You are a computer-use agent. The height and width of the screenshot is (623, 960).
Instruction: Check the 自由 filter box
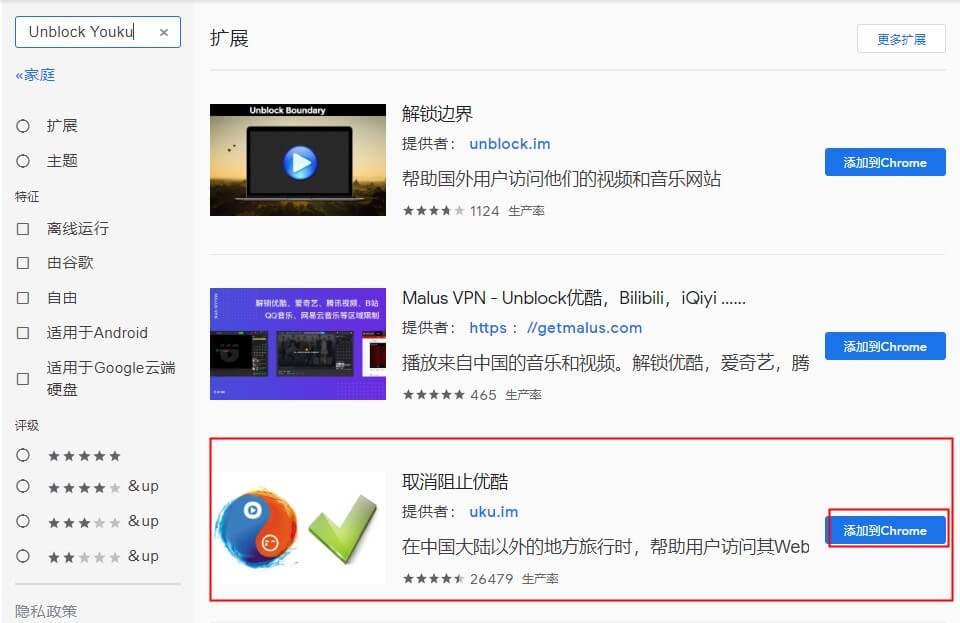pyautogui.click(x=23, y=298)
